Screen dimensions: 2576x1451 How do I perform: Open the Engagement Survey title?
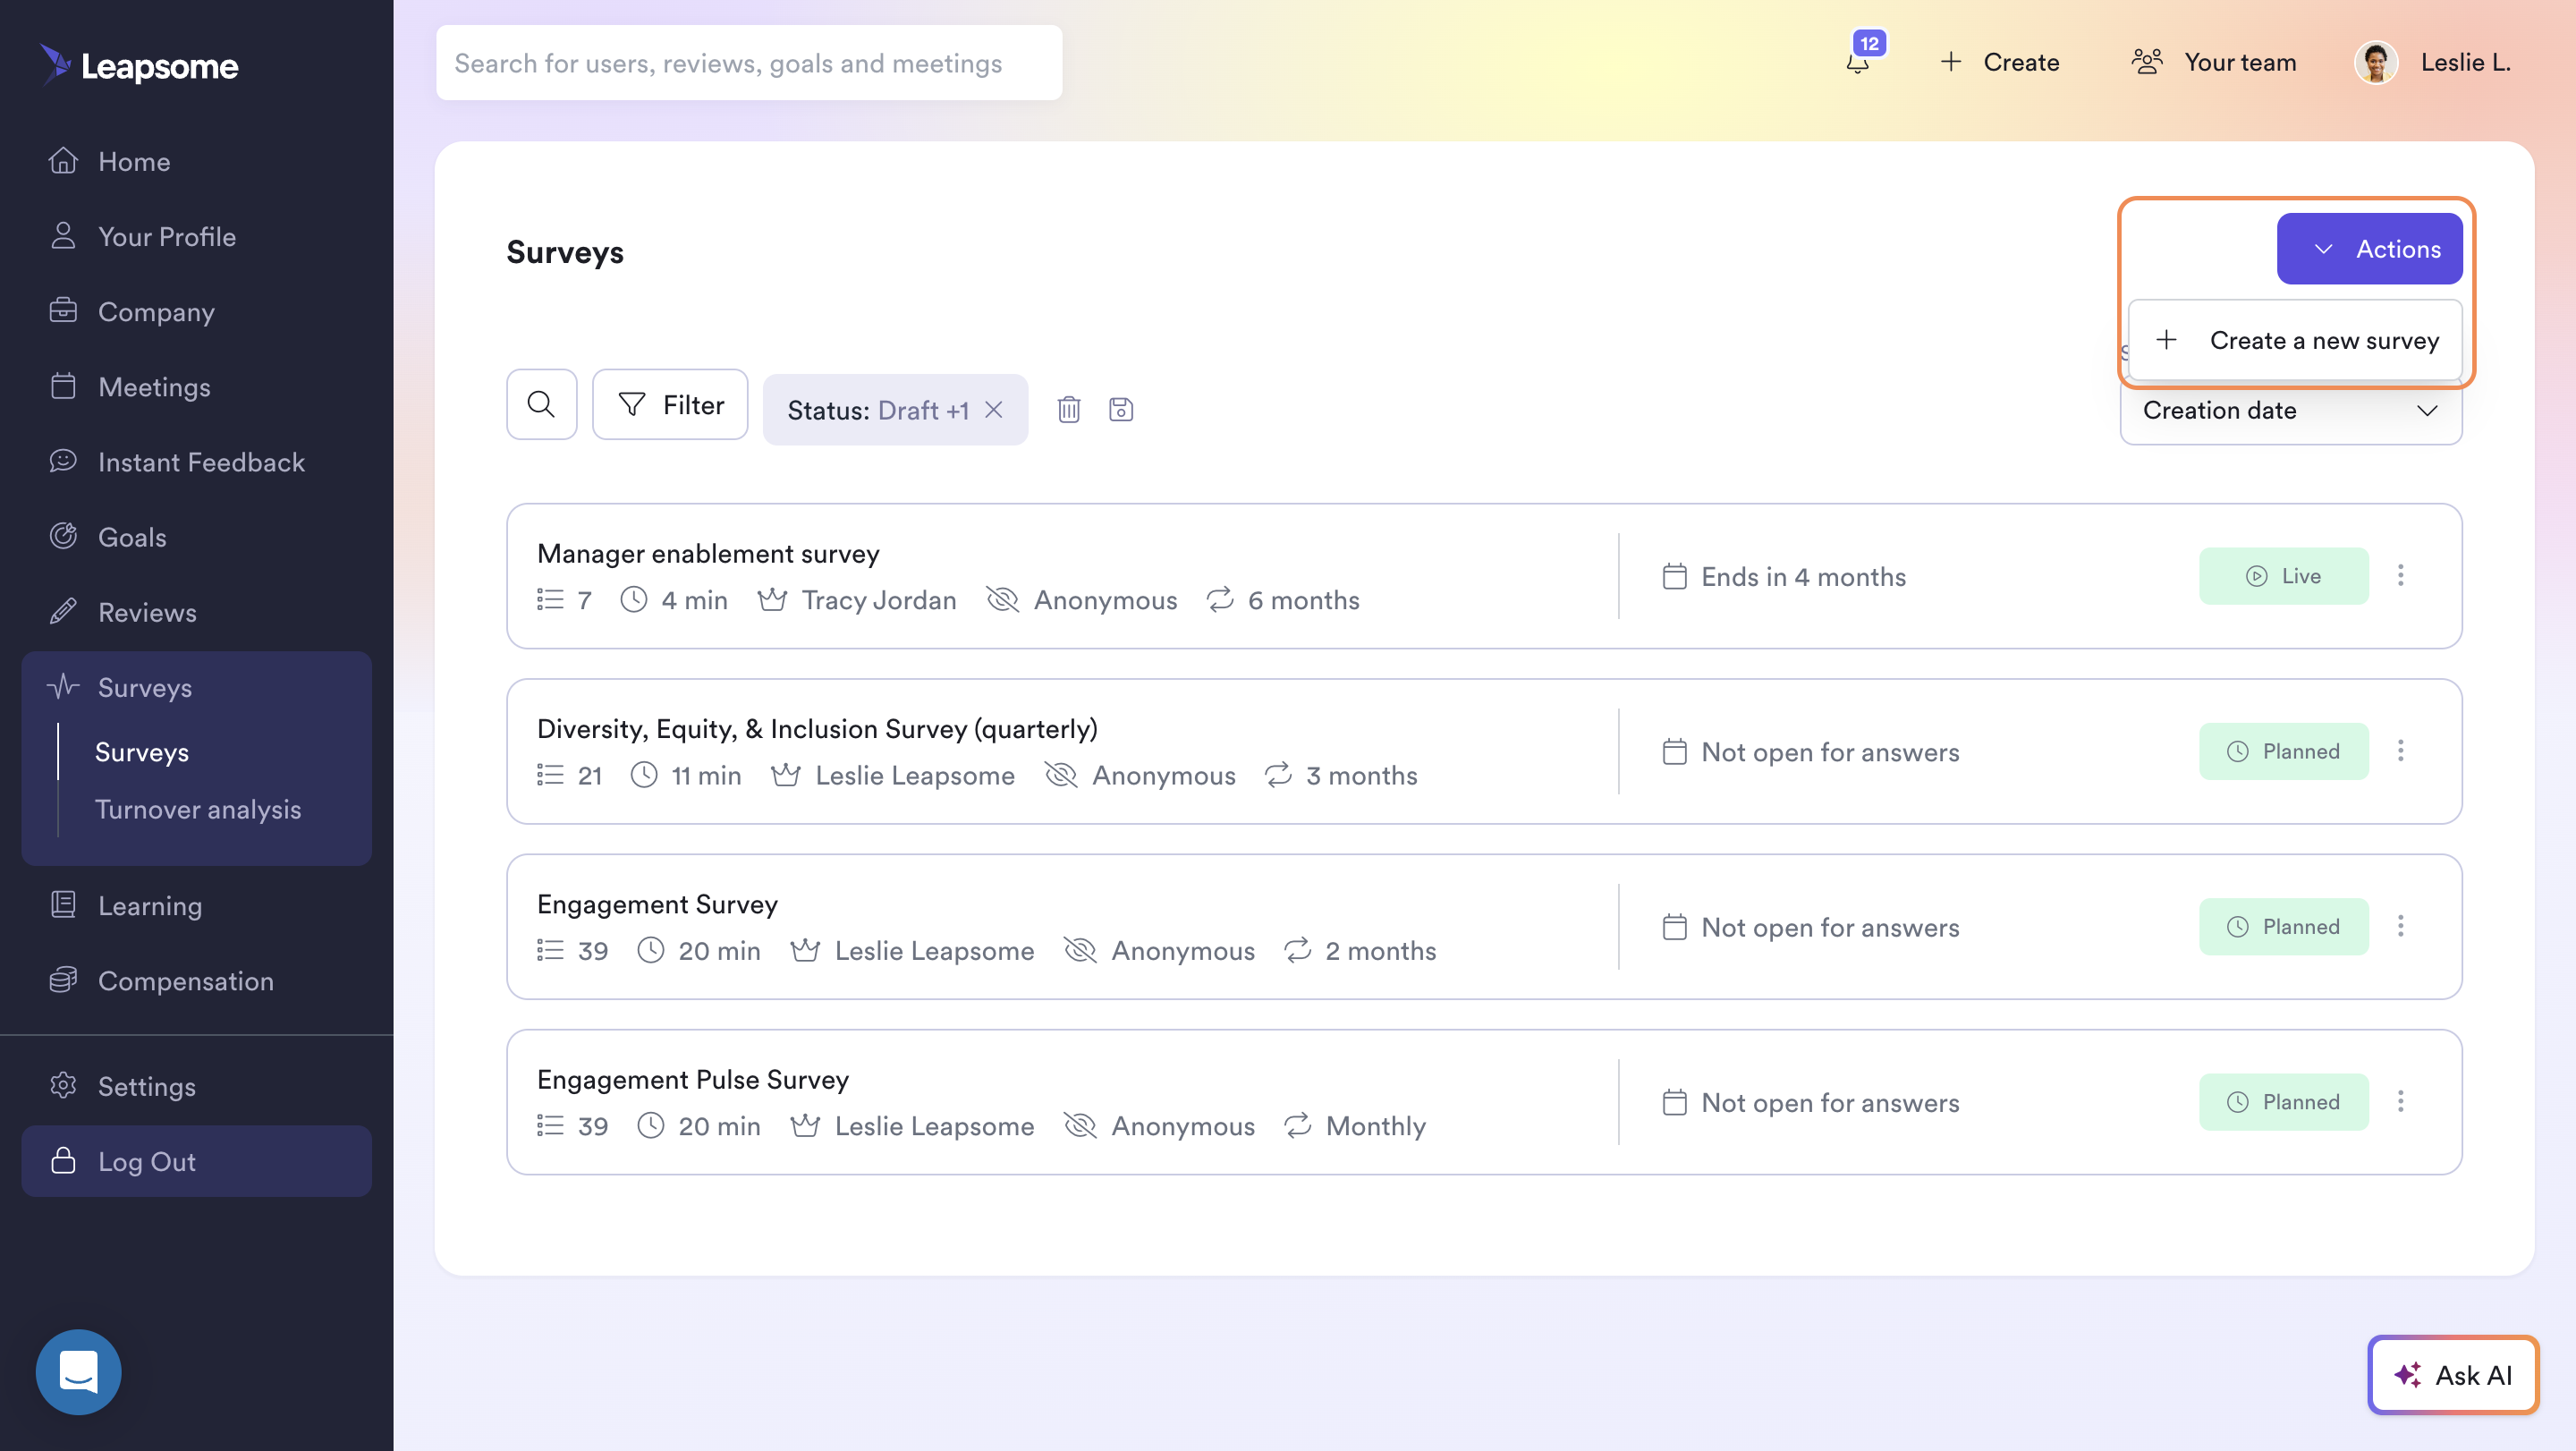[x=657, y=905]
